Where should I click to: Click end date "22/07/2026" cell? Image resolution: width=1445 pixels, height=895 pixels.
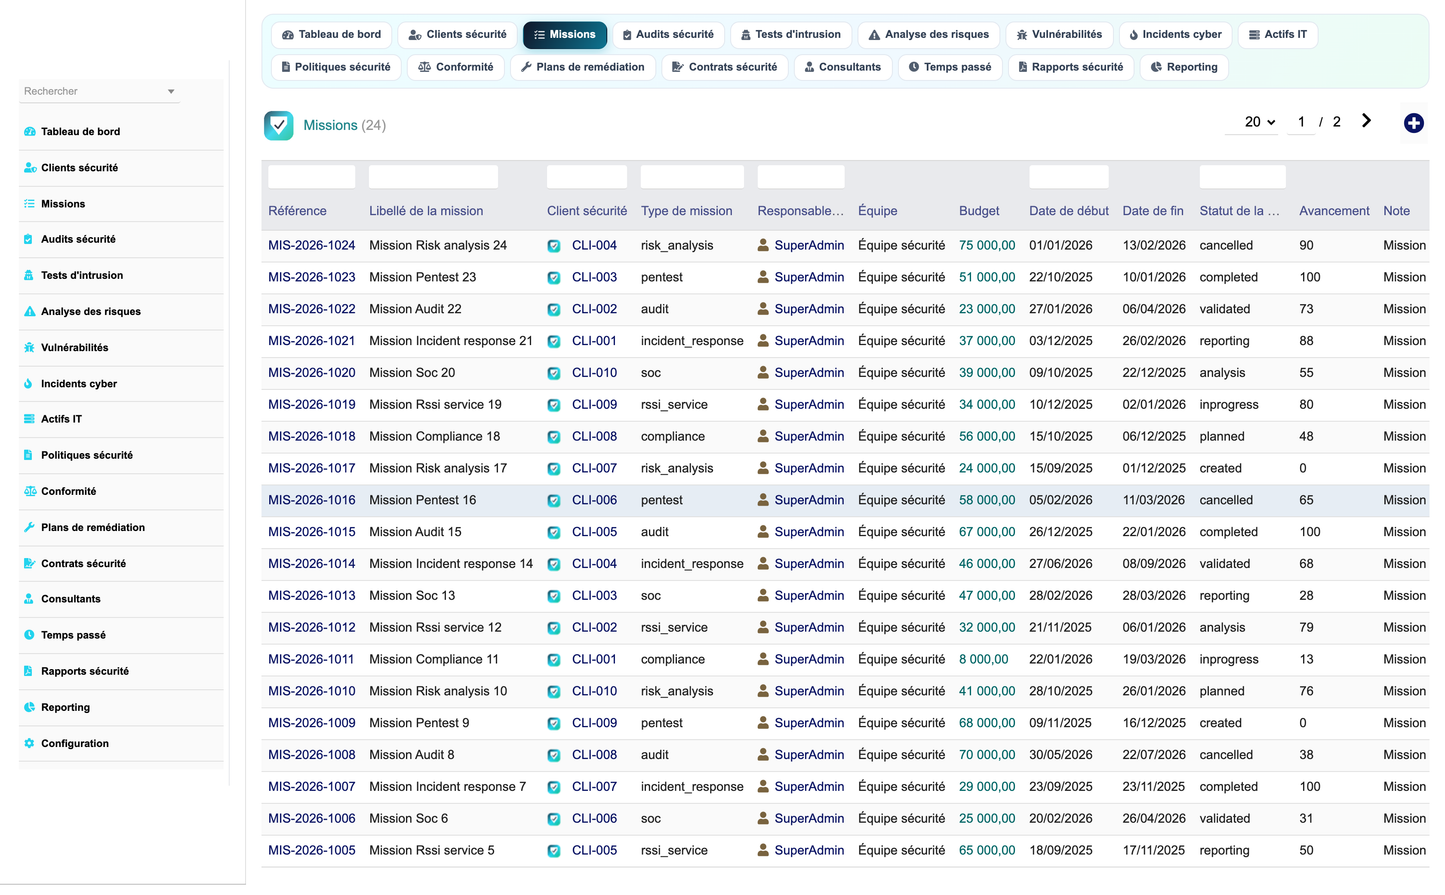pos(1154,755)
